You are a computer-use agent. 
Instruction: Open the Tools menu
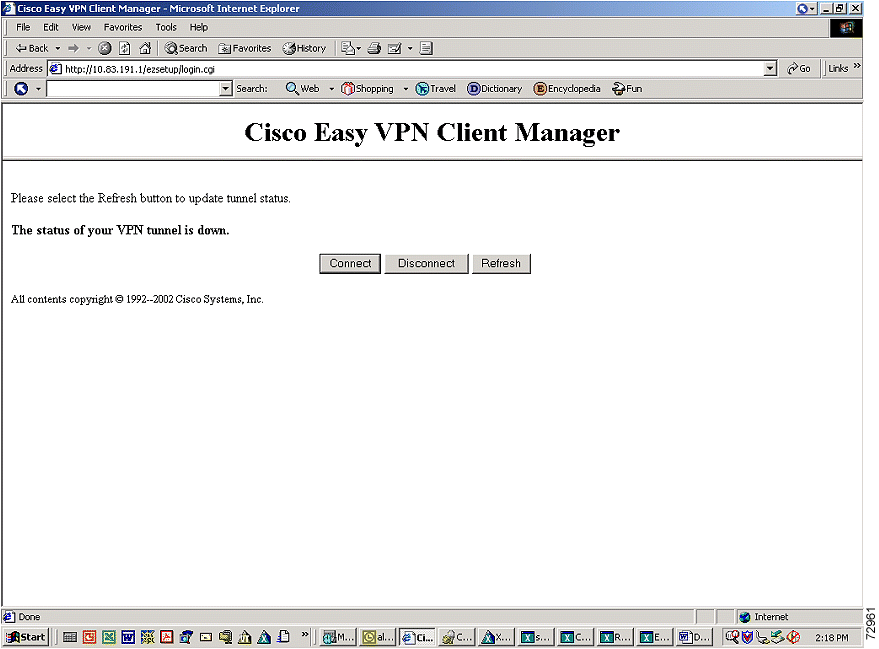(166, 27)
